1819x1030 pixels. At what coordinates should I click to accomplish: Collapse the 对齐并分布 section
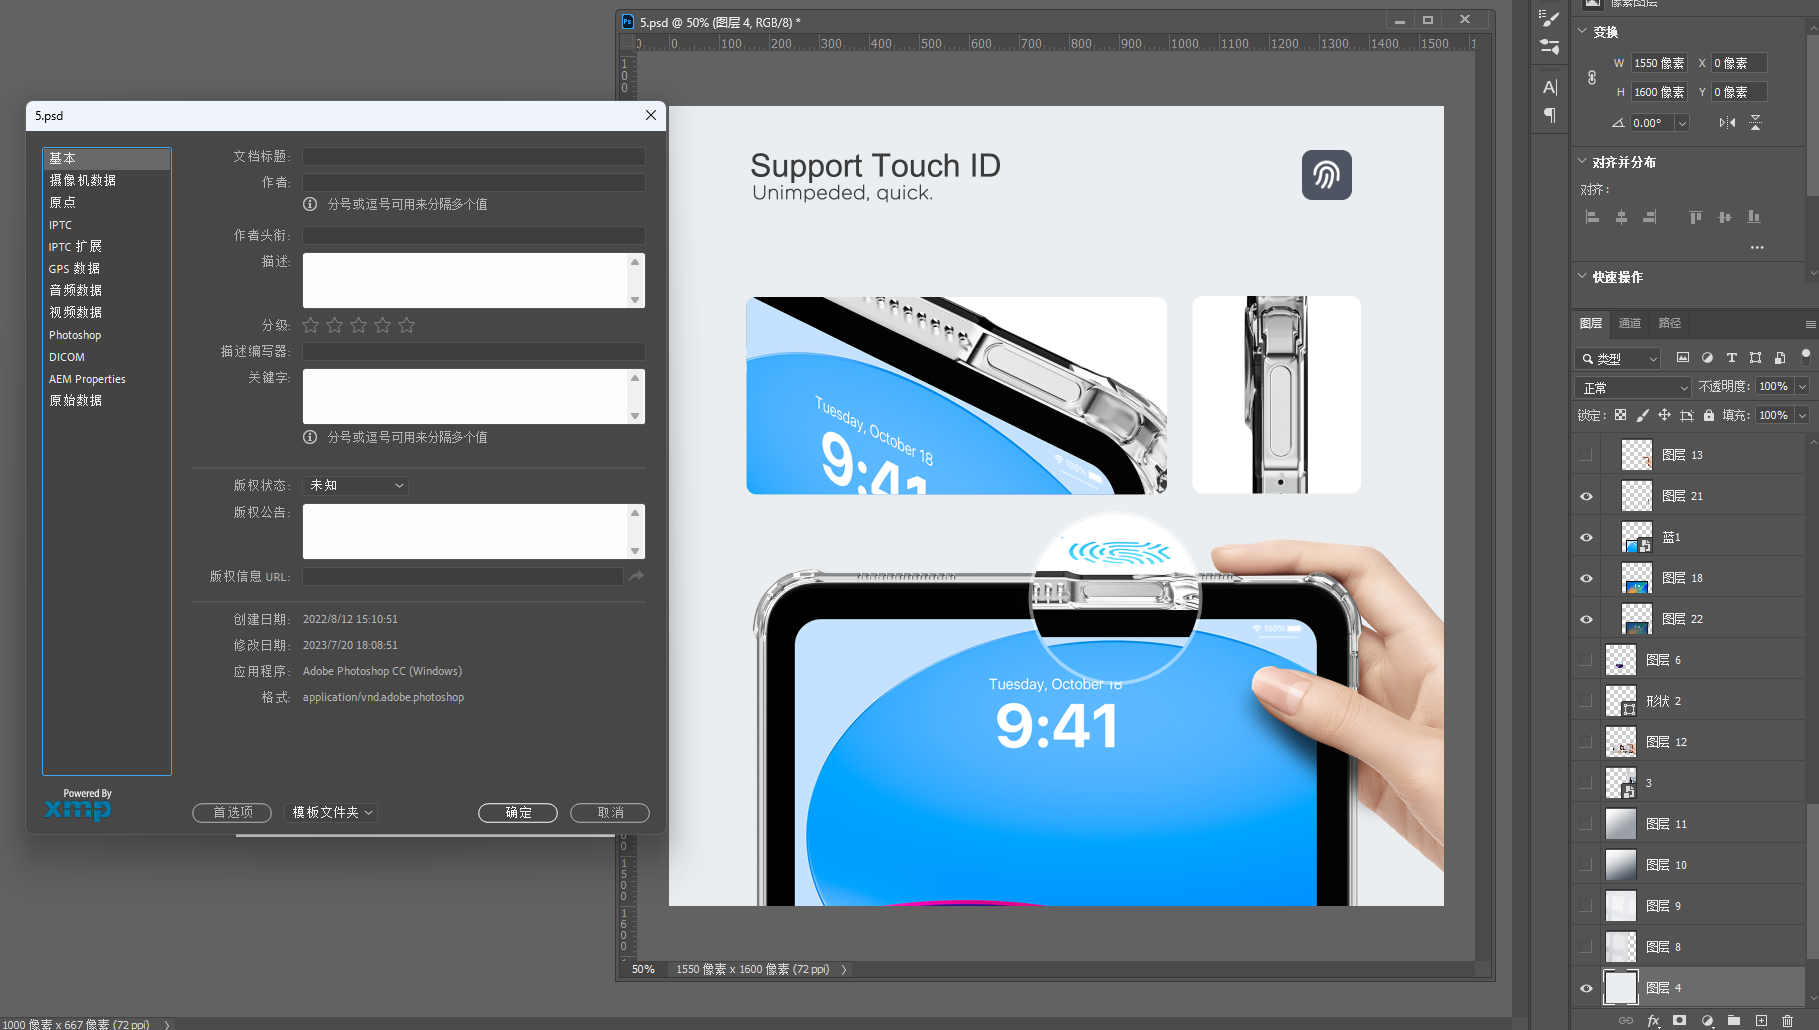[1582, 162]
